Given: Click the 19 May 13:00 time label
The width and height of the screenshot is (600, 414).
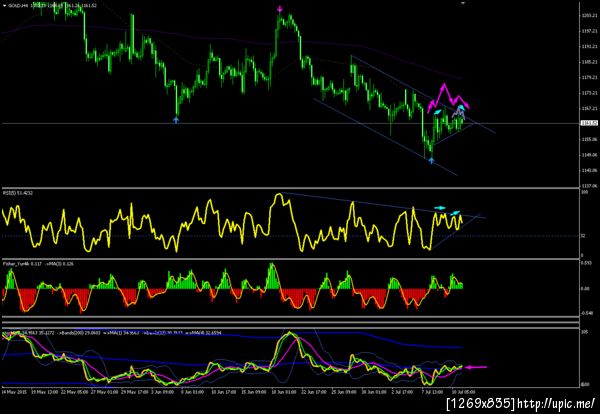Looking at the screenshot, I should (44, 392).
